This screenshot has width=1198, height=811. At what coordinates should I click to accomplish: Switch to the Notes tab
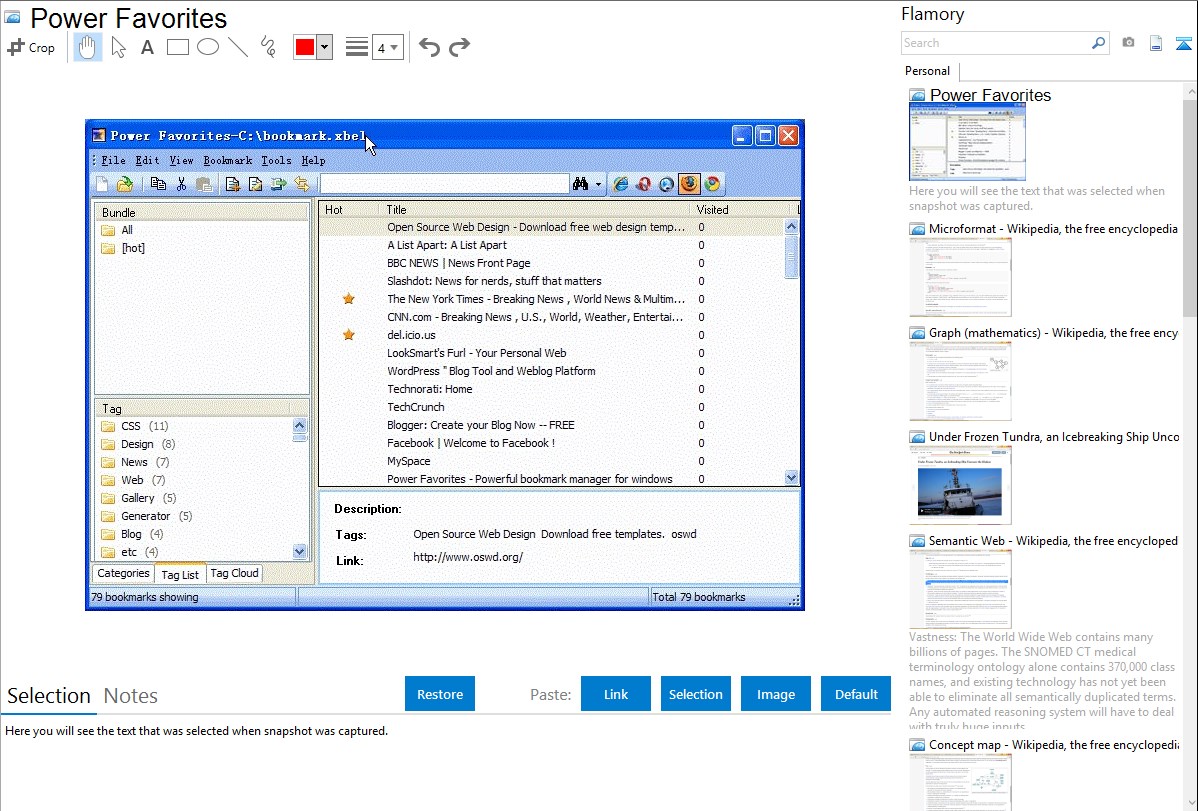tap(131, 696)
